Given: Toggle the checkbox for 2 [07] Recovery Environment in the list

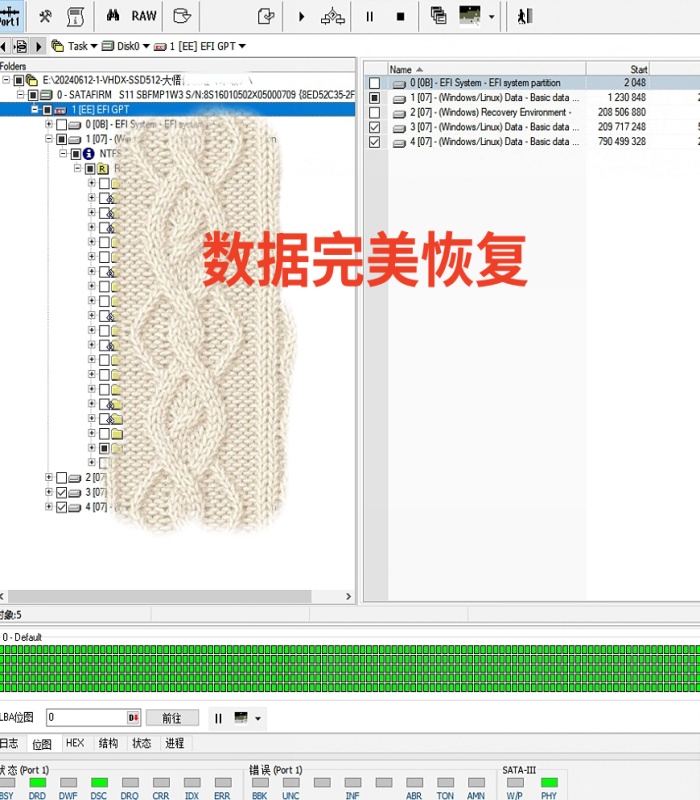Looking at the screenshot, I should point(374,112).
